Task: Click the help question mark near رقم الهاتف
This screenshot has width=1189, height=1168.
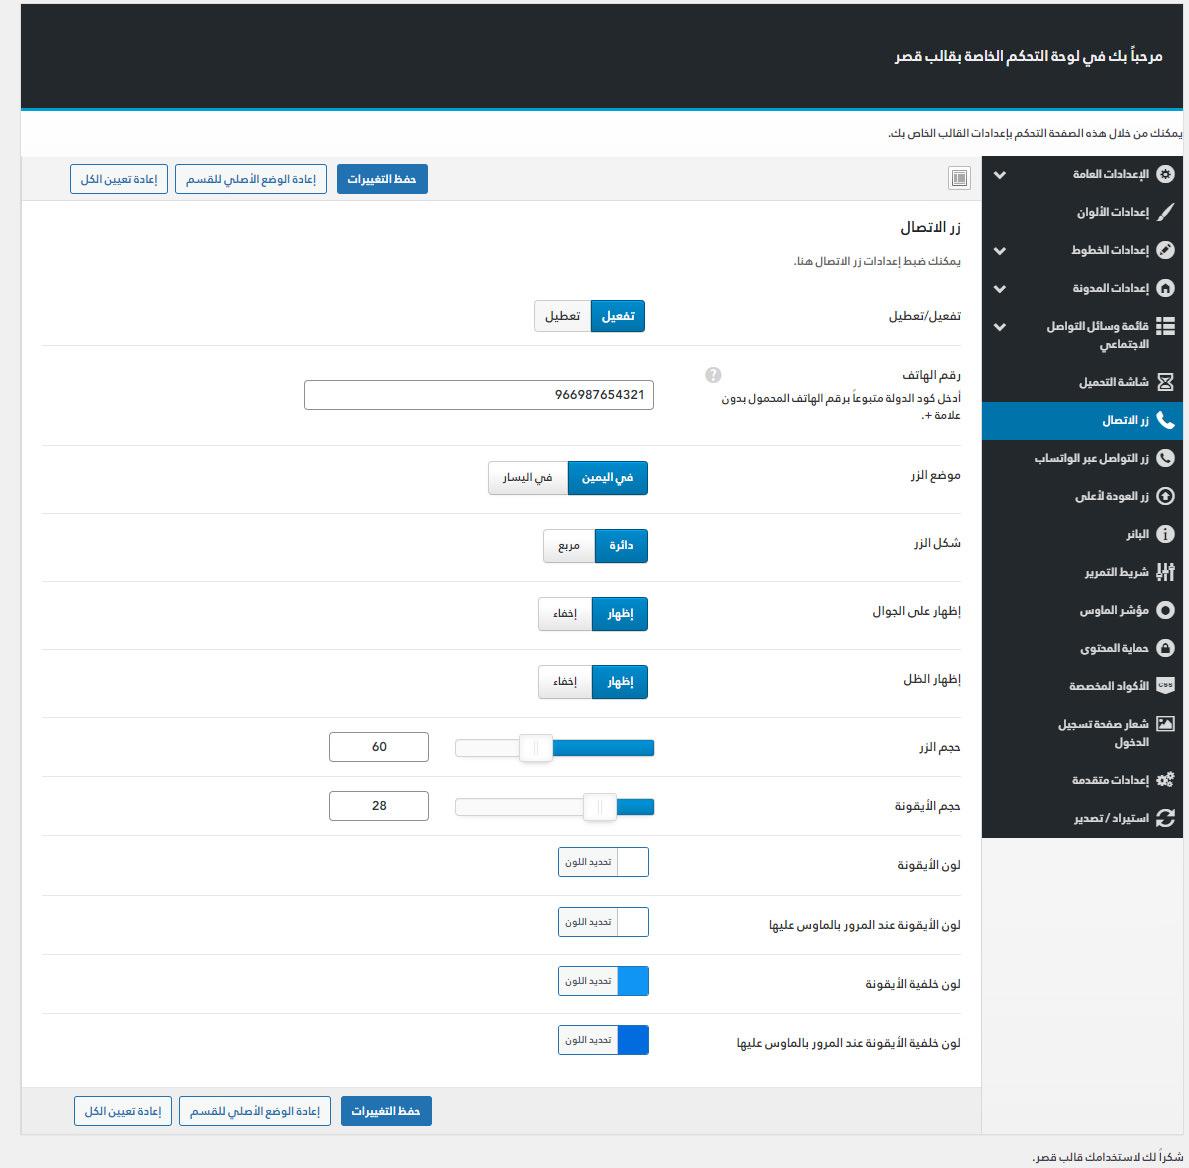Action: click(x=713, y=375)
